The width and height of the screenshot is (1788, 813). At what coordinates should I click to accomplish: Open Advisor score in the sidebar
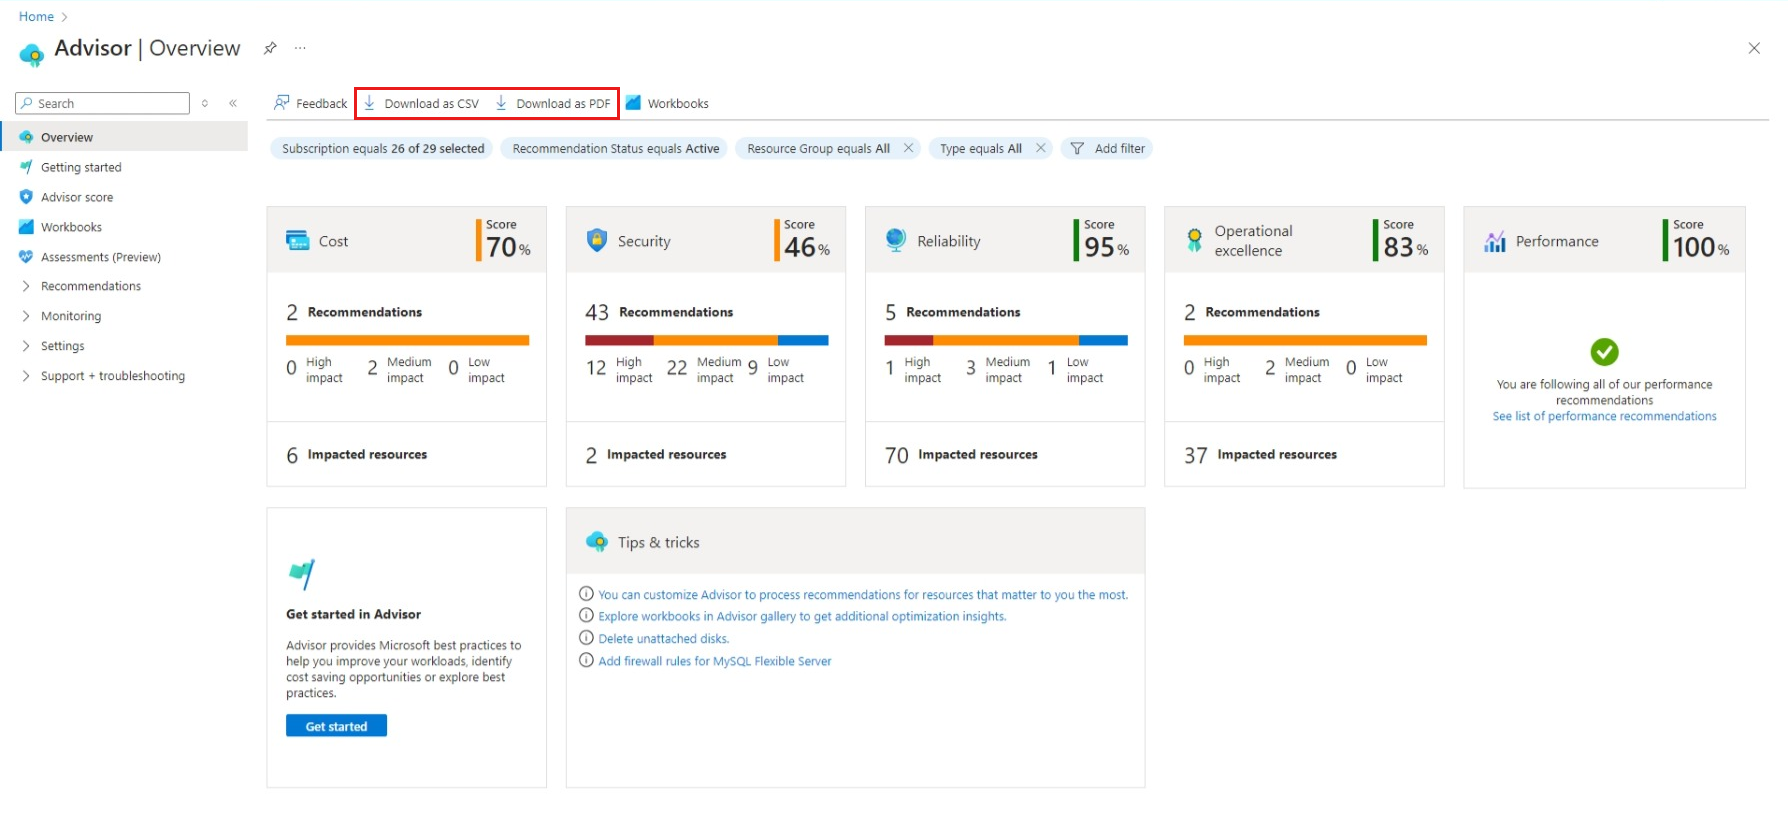coord(77,197)
